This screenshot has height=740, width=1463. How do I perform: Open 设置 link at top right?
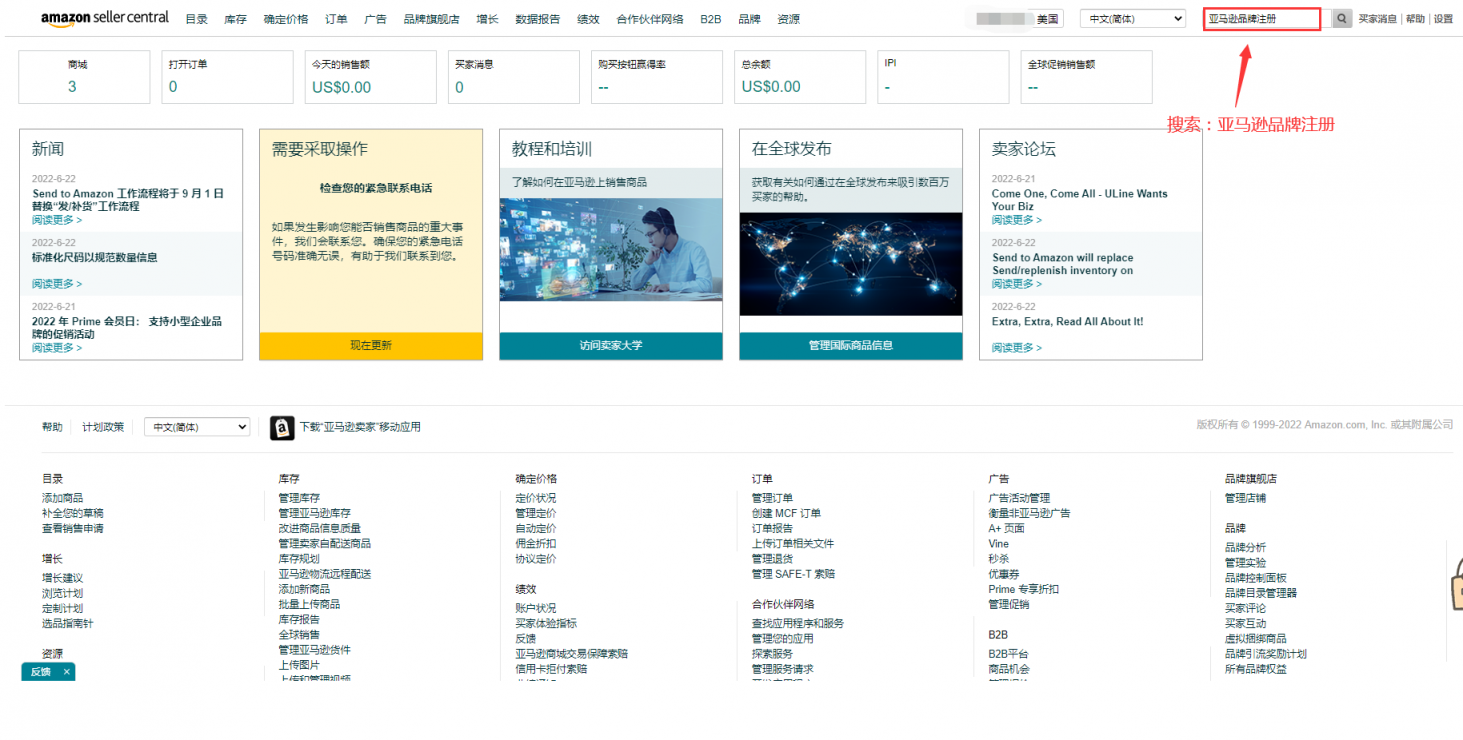1443,19
